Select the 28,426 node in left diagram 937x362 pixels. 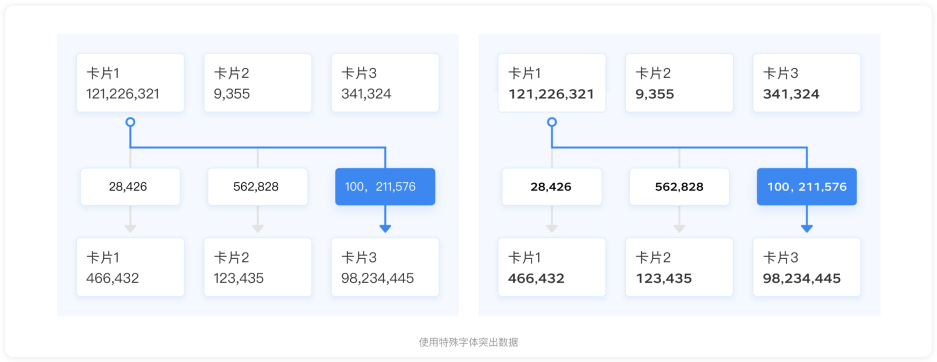[130, 187]
